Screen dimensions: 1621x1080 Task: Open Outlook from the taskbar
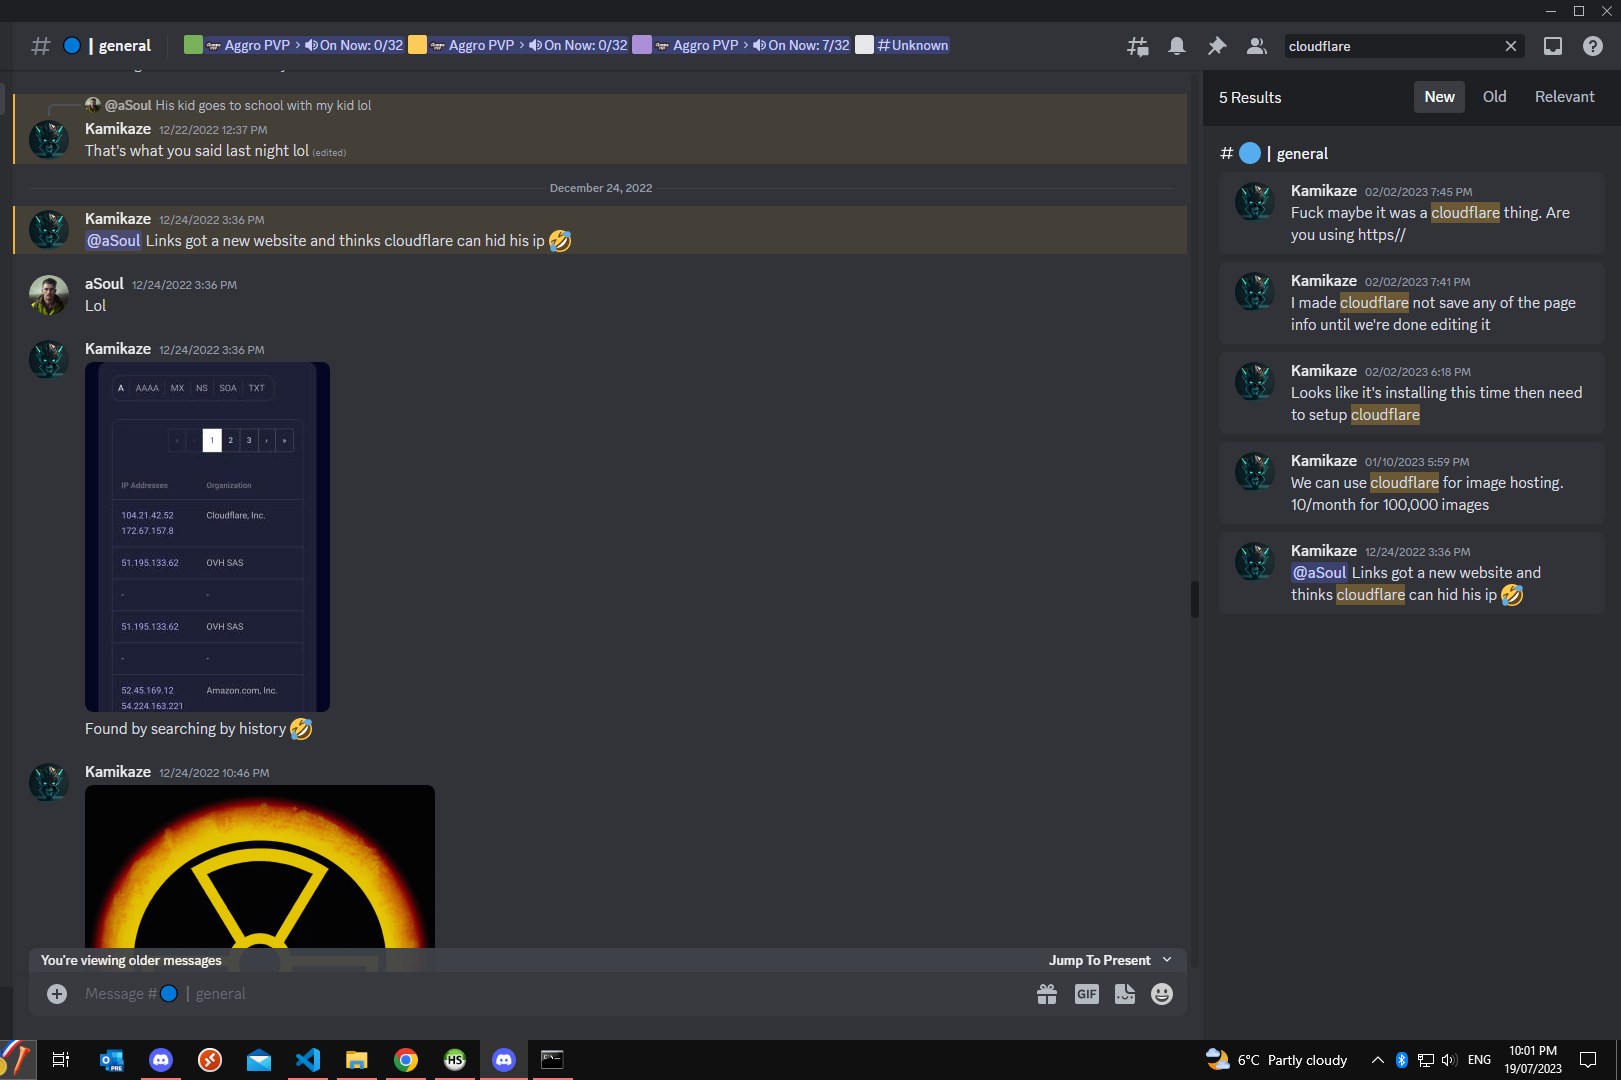[x=111, y=1060]
